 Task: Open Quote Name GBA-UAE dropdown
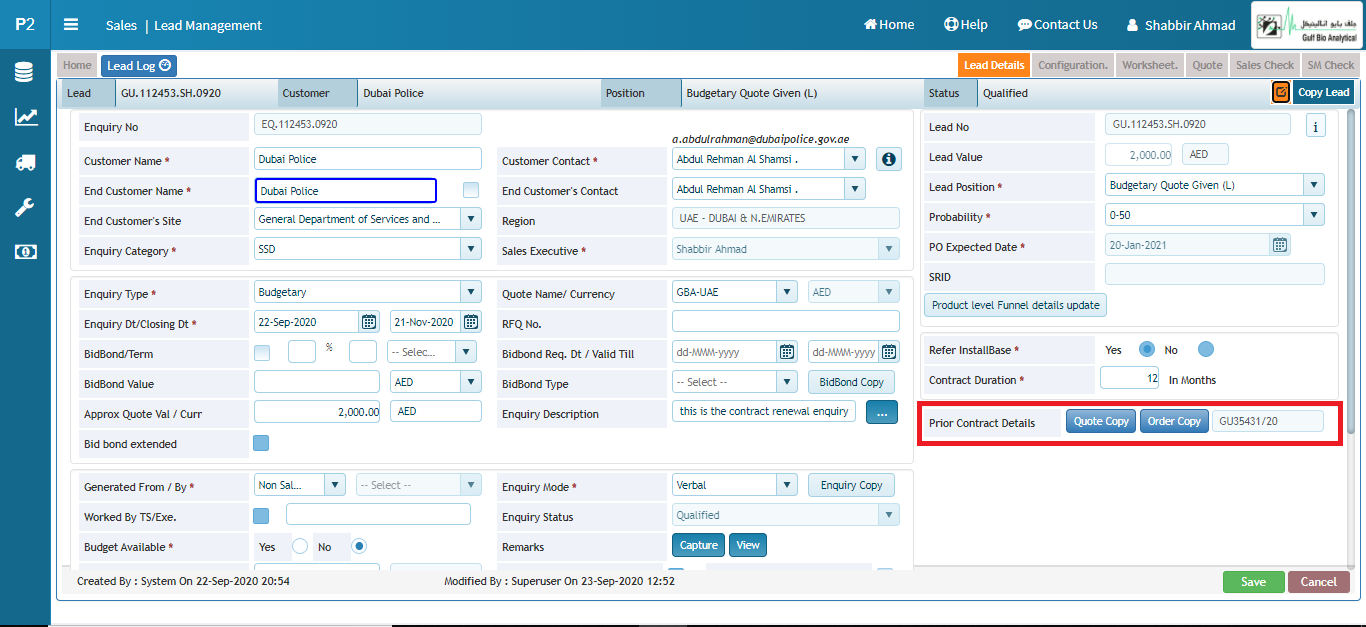pyautogui.click(x=787, y=292)
